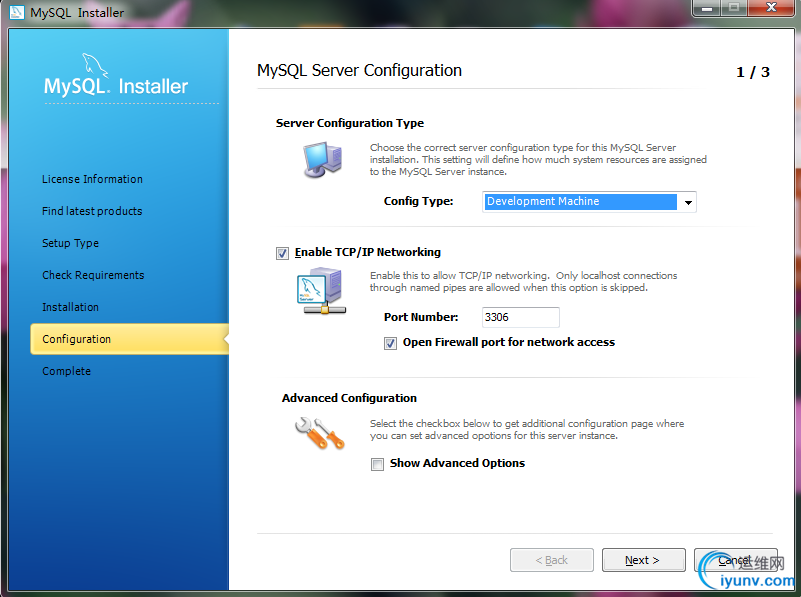Click the "1 / 3" page indicator

[x=752, y=72]
